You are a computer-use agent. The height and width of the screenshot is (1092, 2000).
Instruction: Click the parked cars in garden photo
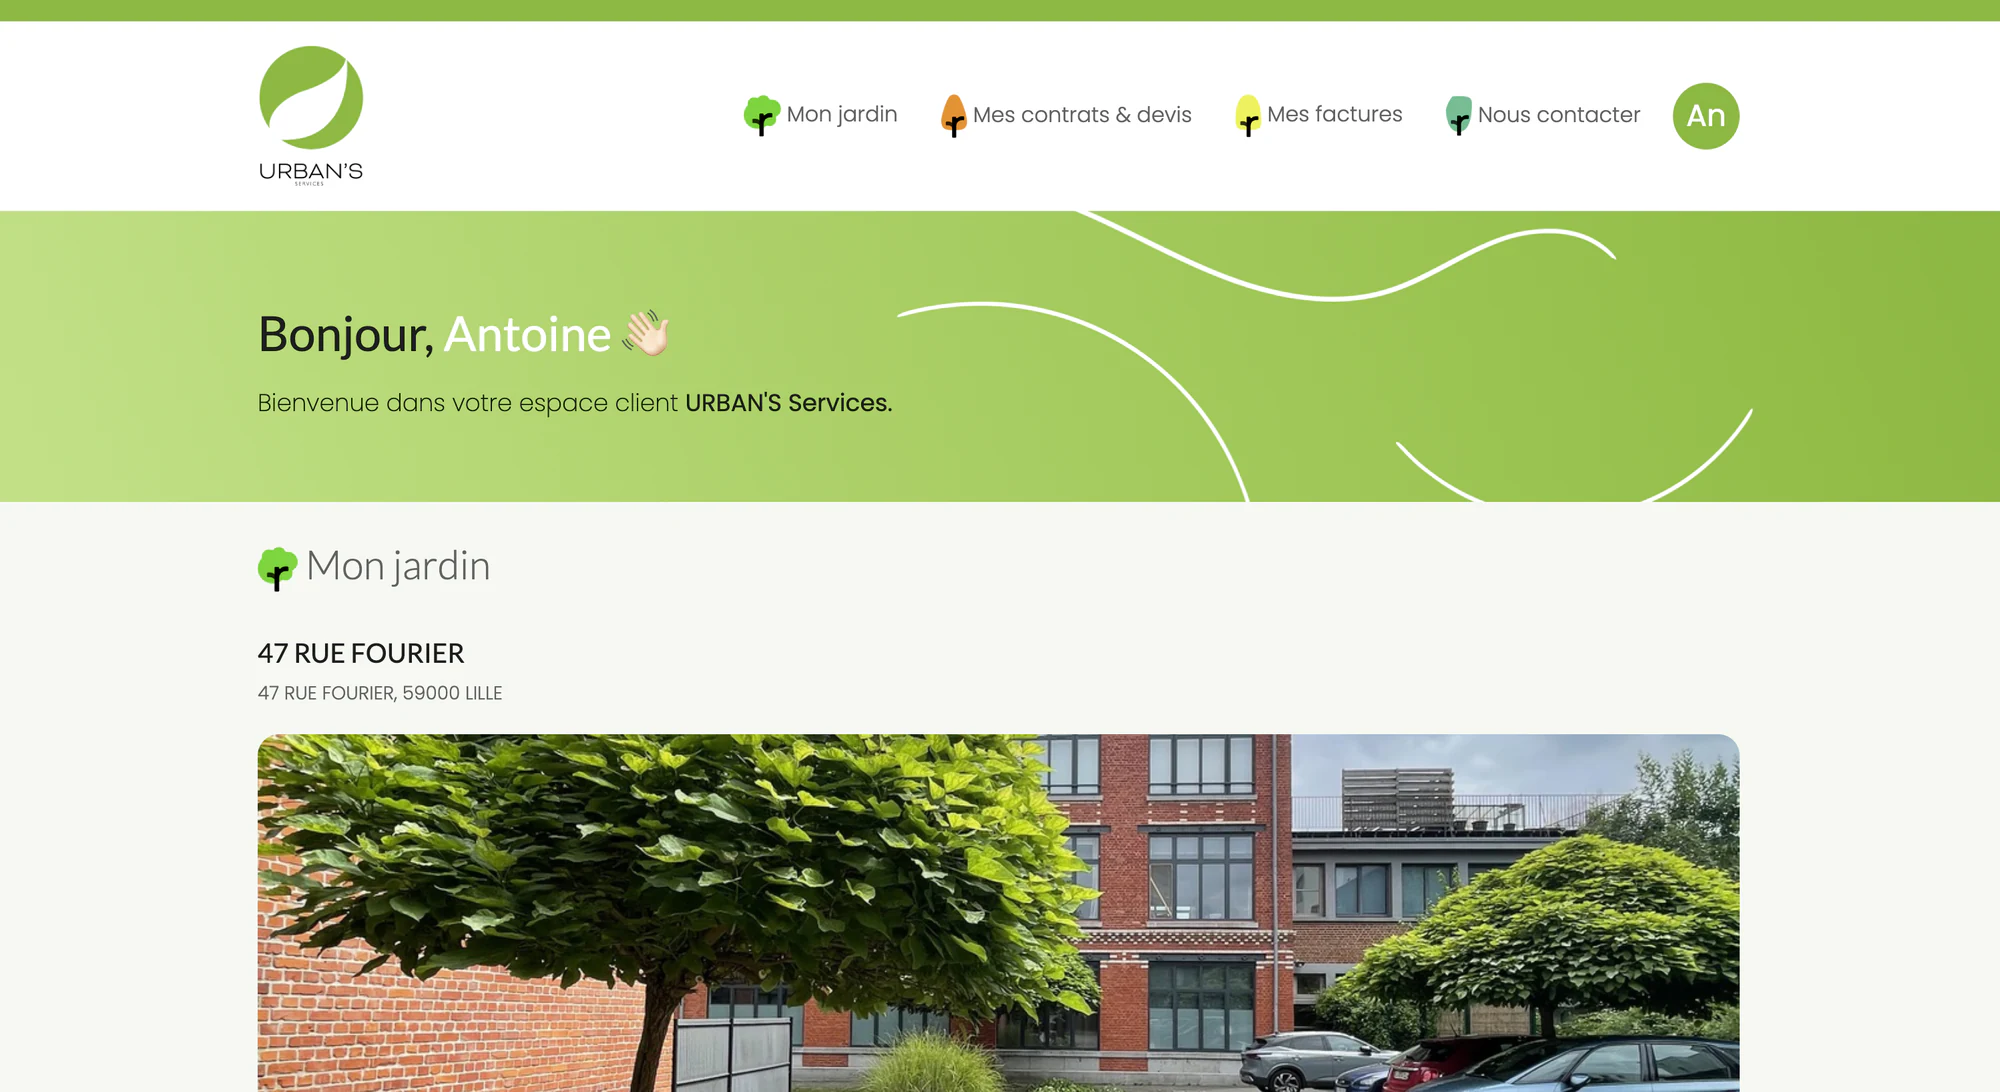pyautogui.click(x=1490, y=1063)
